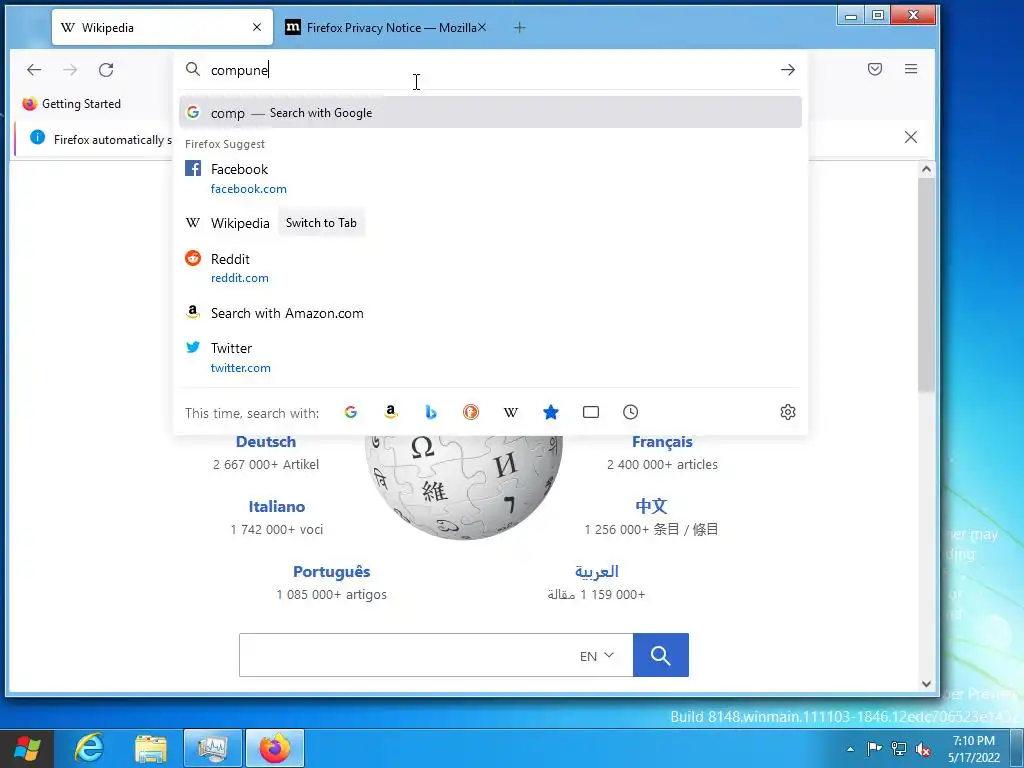
Task: Click the vertical scrollbar thumb
Action: click(926, 285)
